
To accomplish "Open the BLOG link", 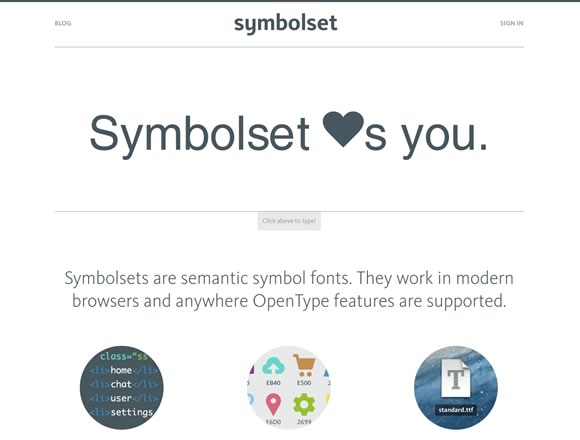I will coord(63,23).
